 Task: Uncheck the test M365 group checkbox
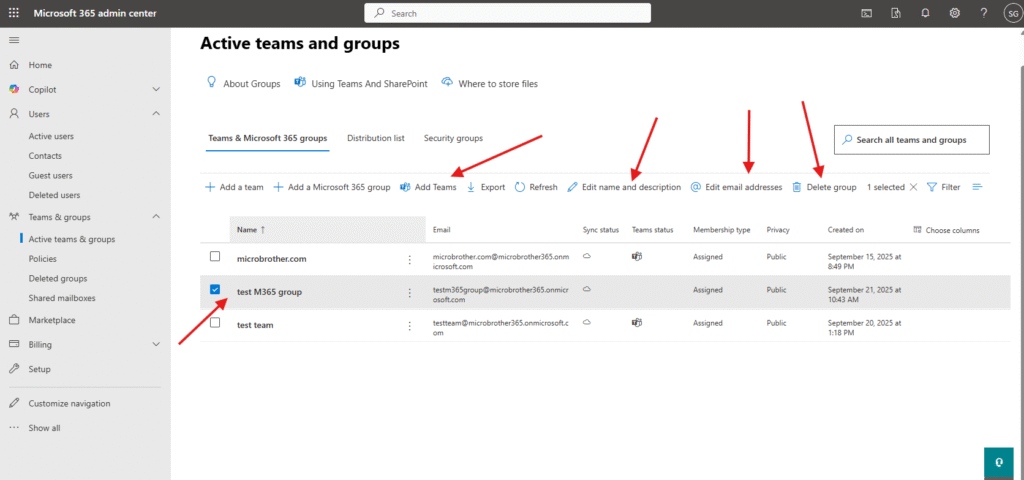pyautogui.click(x=215, y=291)
